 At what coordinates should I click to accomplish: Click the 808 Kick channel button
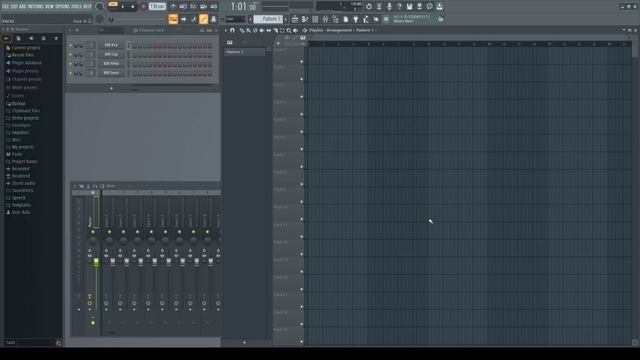pyautogui.click(x=111, y=45)
